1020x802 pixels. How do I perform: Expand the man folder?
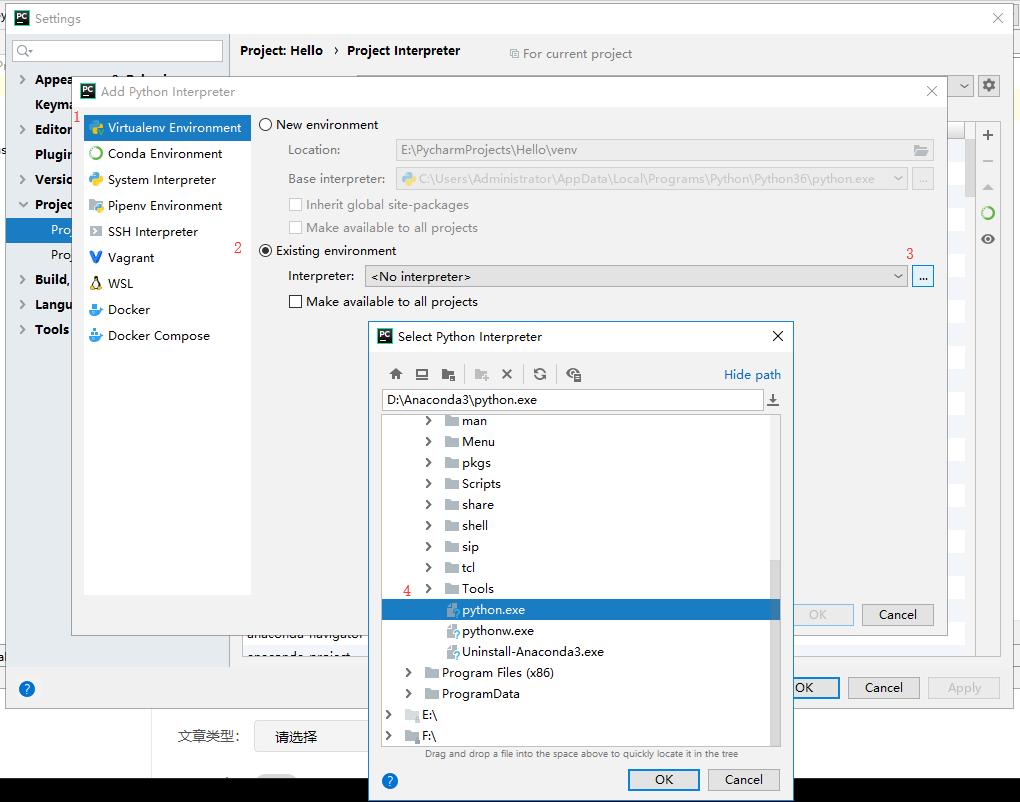click(x=428, y=421)
